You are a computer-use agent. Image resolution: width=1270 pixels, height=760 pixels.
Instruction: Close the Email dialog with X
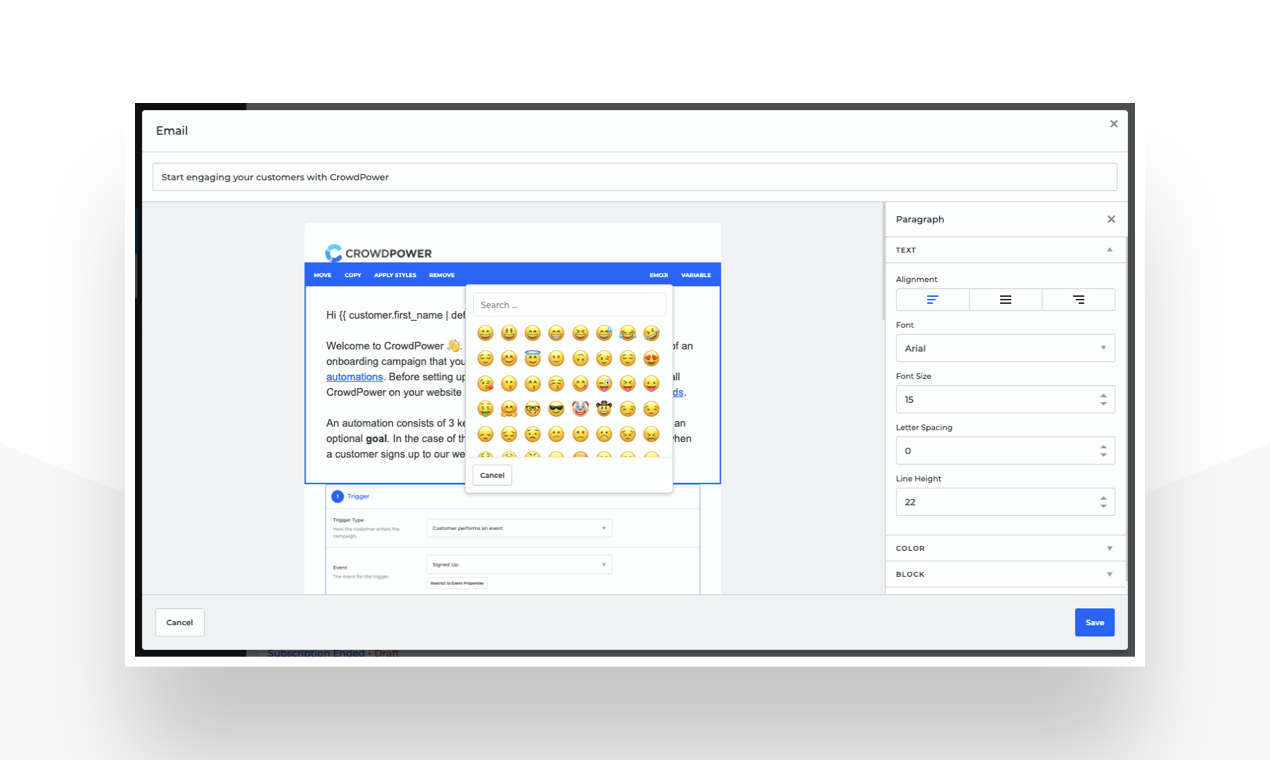click(x=1114, y=124)
